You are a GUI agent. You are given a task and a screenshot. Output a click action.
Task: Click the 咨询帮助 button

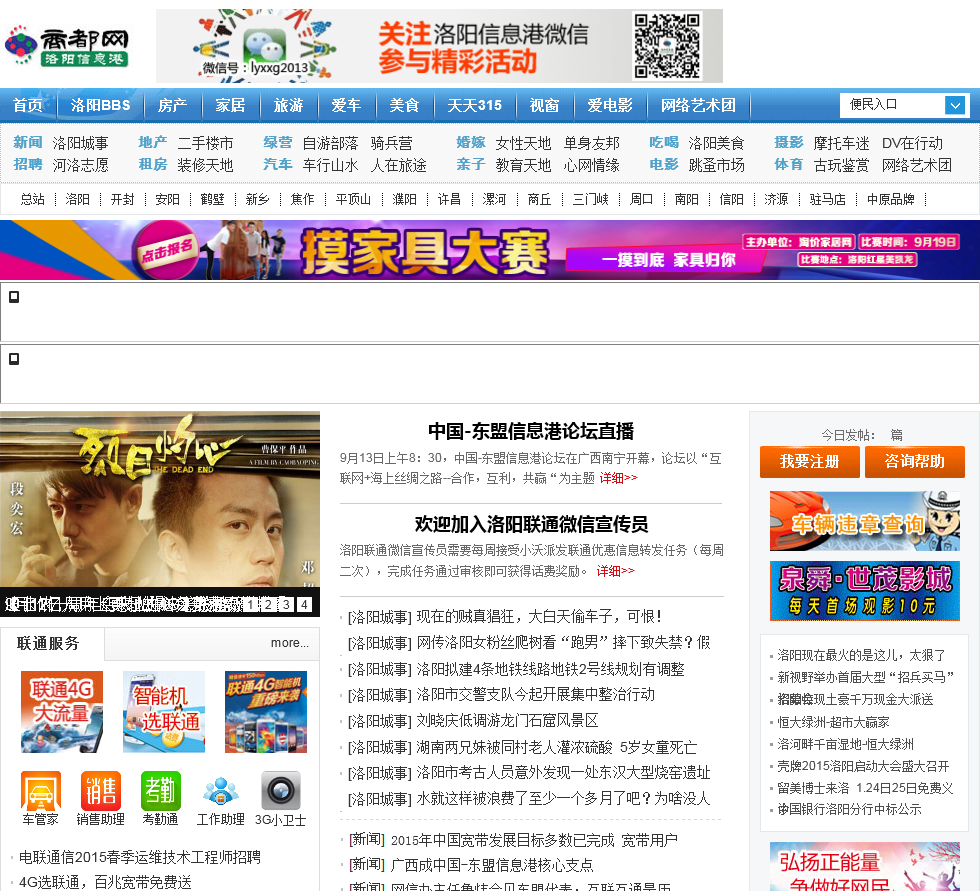pos(914,462)
